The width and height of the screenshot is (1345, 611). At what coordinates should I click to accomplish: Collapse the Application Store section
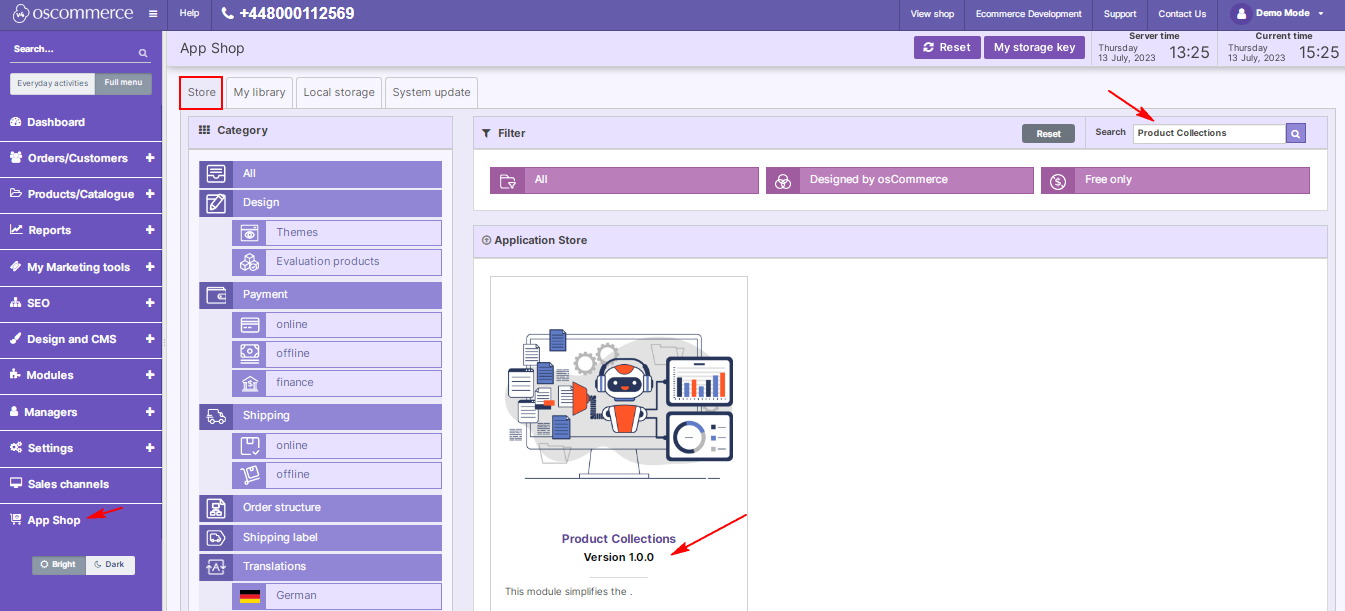(487, 241)
